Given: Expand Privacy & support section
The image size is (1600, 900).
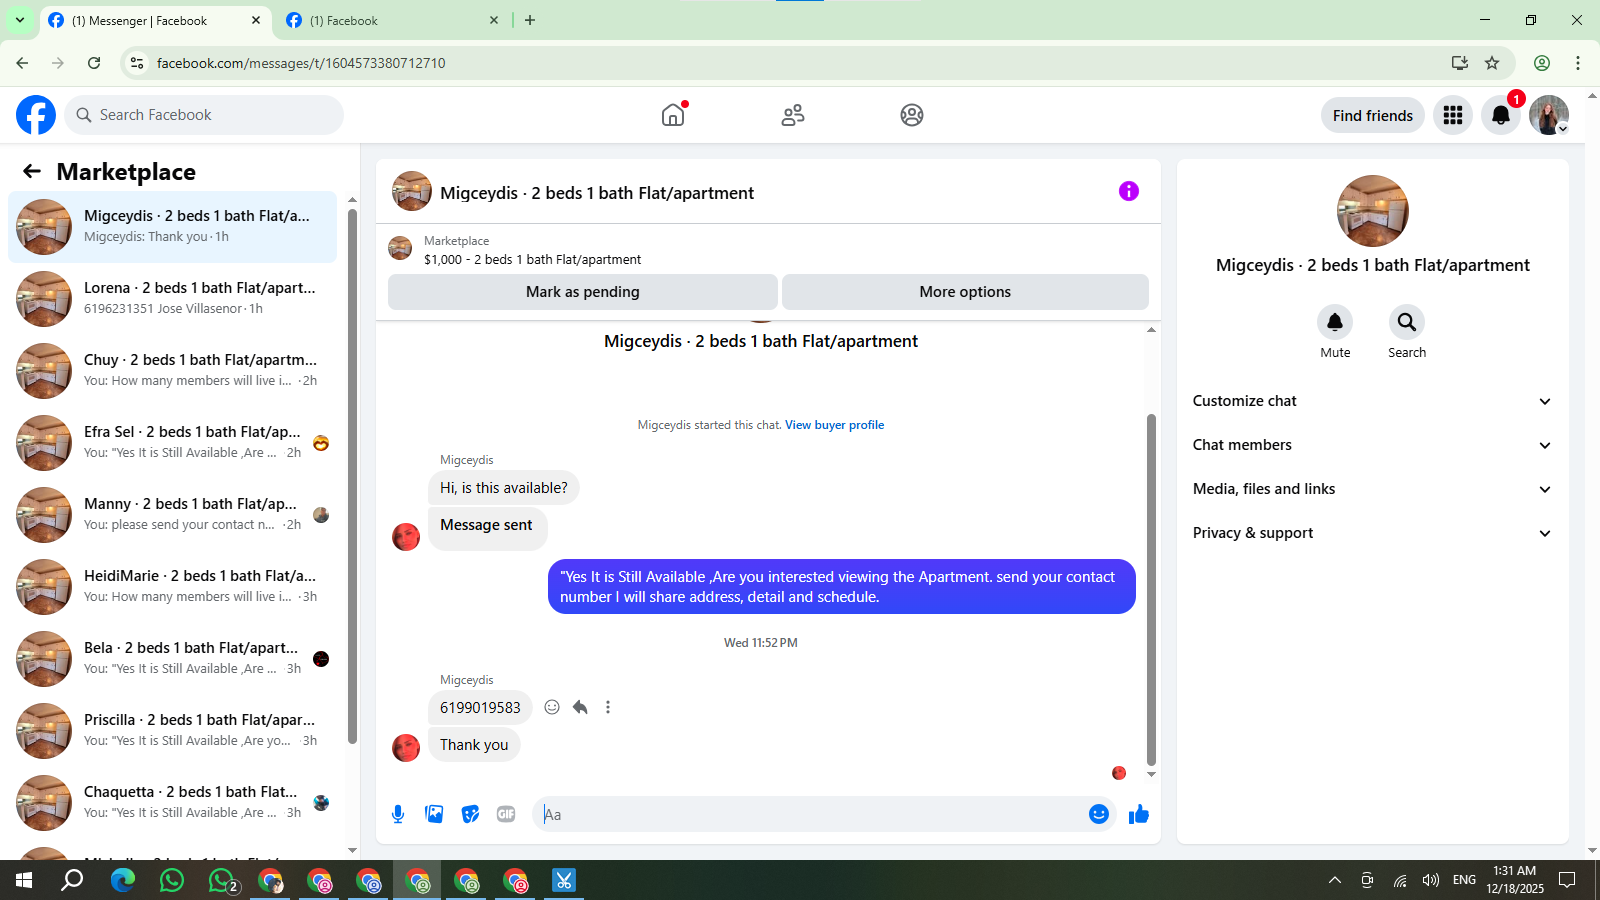Looking at the screenshot, I should pos(1373,533).
